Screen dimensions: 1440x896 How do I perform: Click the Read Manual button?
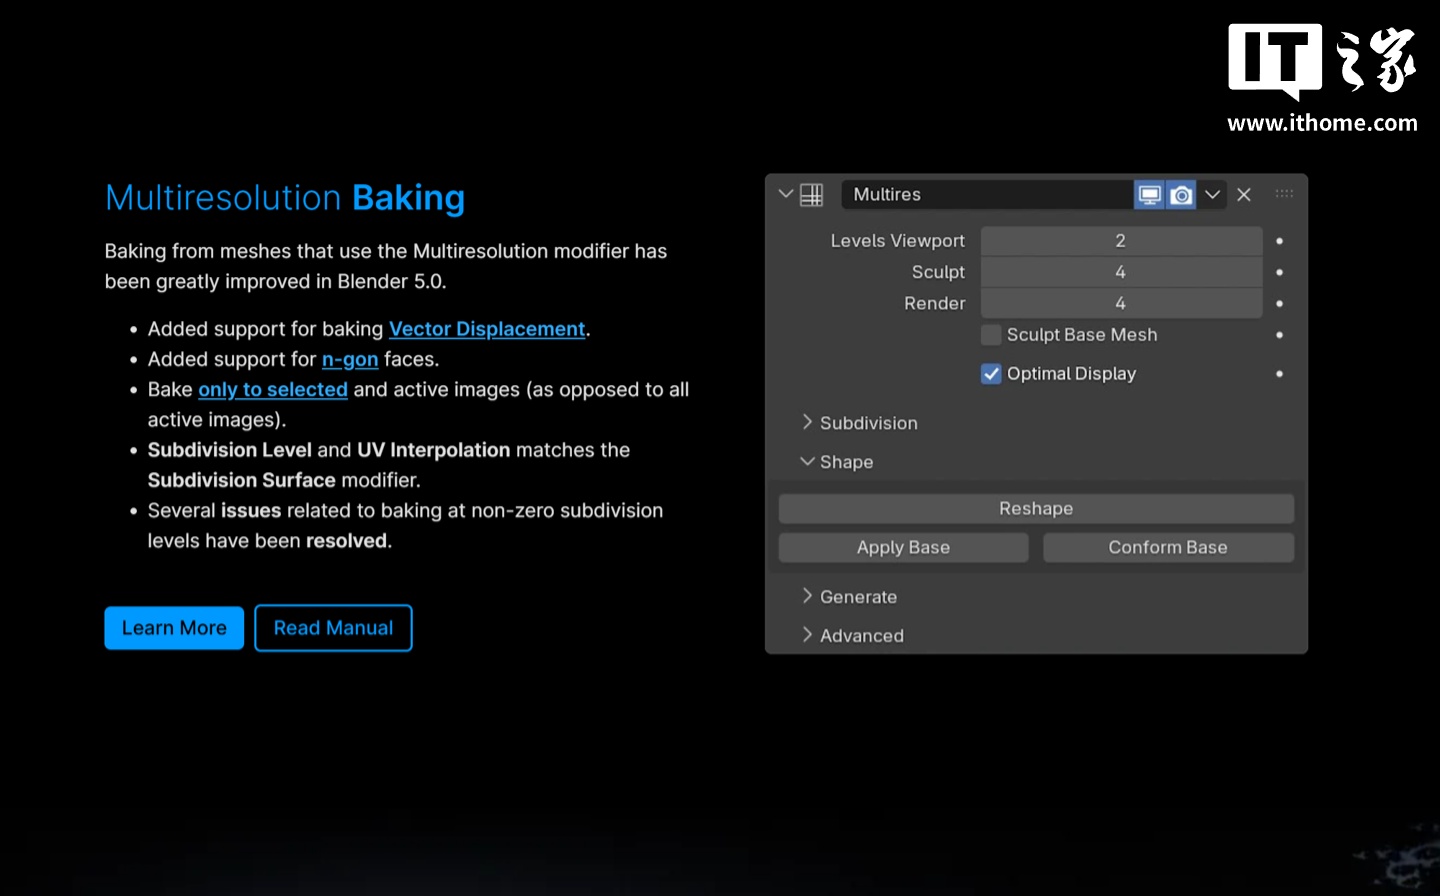[333, 628]
